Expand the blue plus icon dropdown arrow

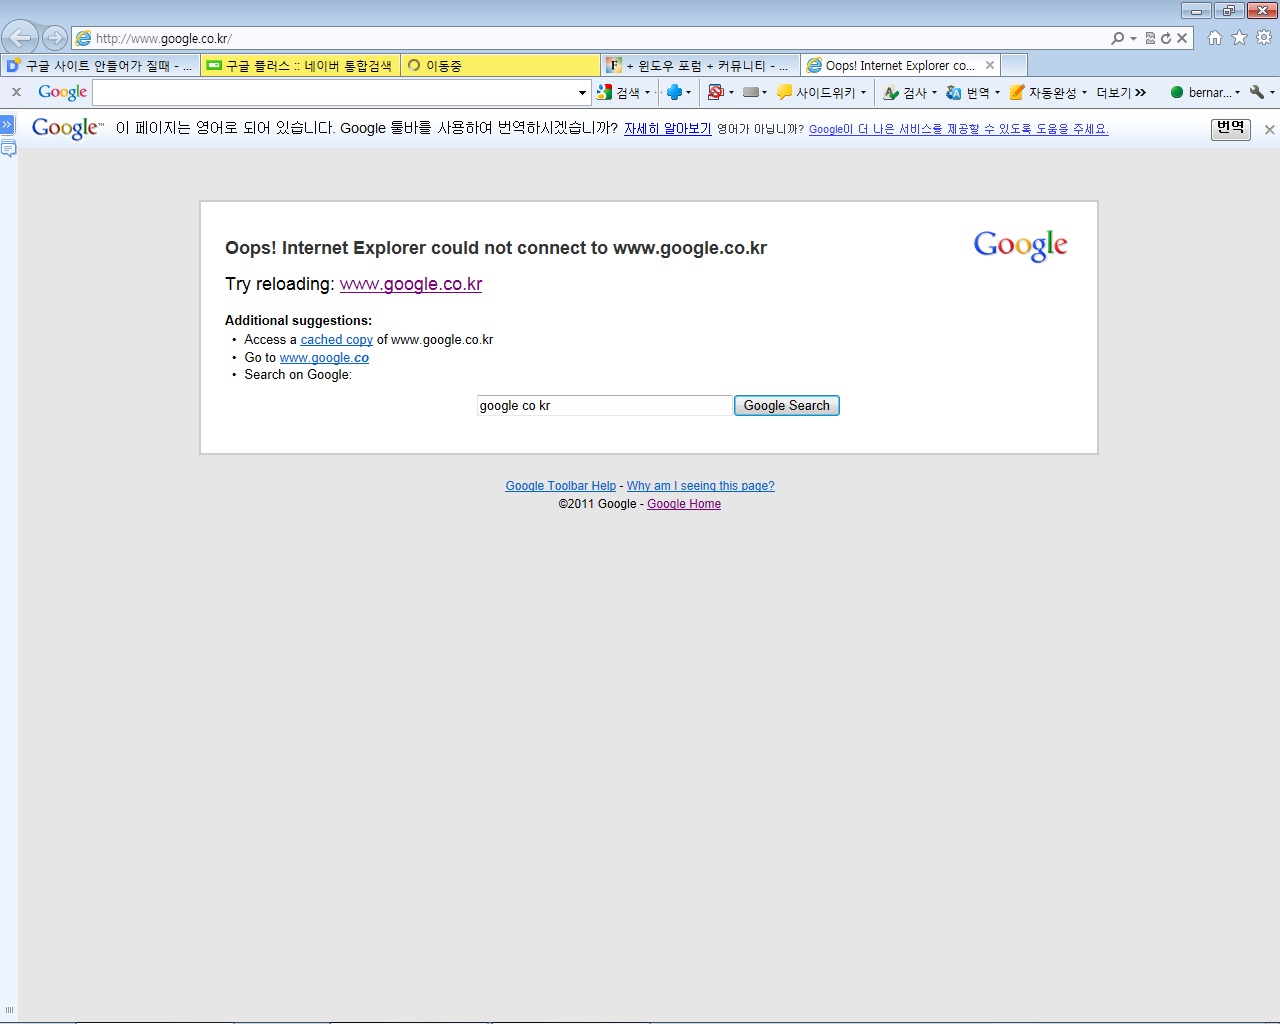tap(689, 93)
